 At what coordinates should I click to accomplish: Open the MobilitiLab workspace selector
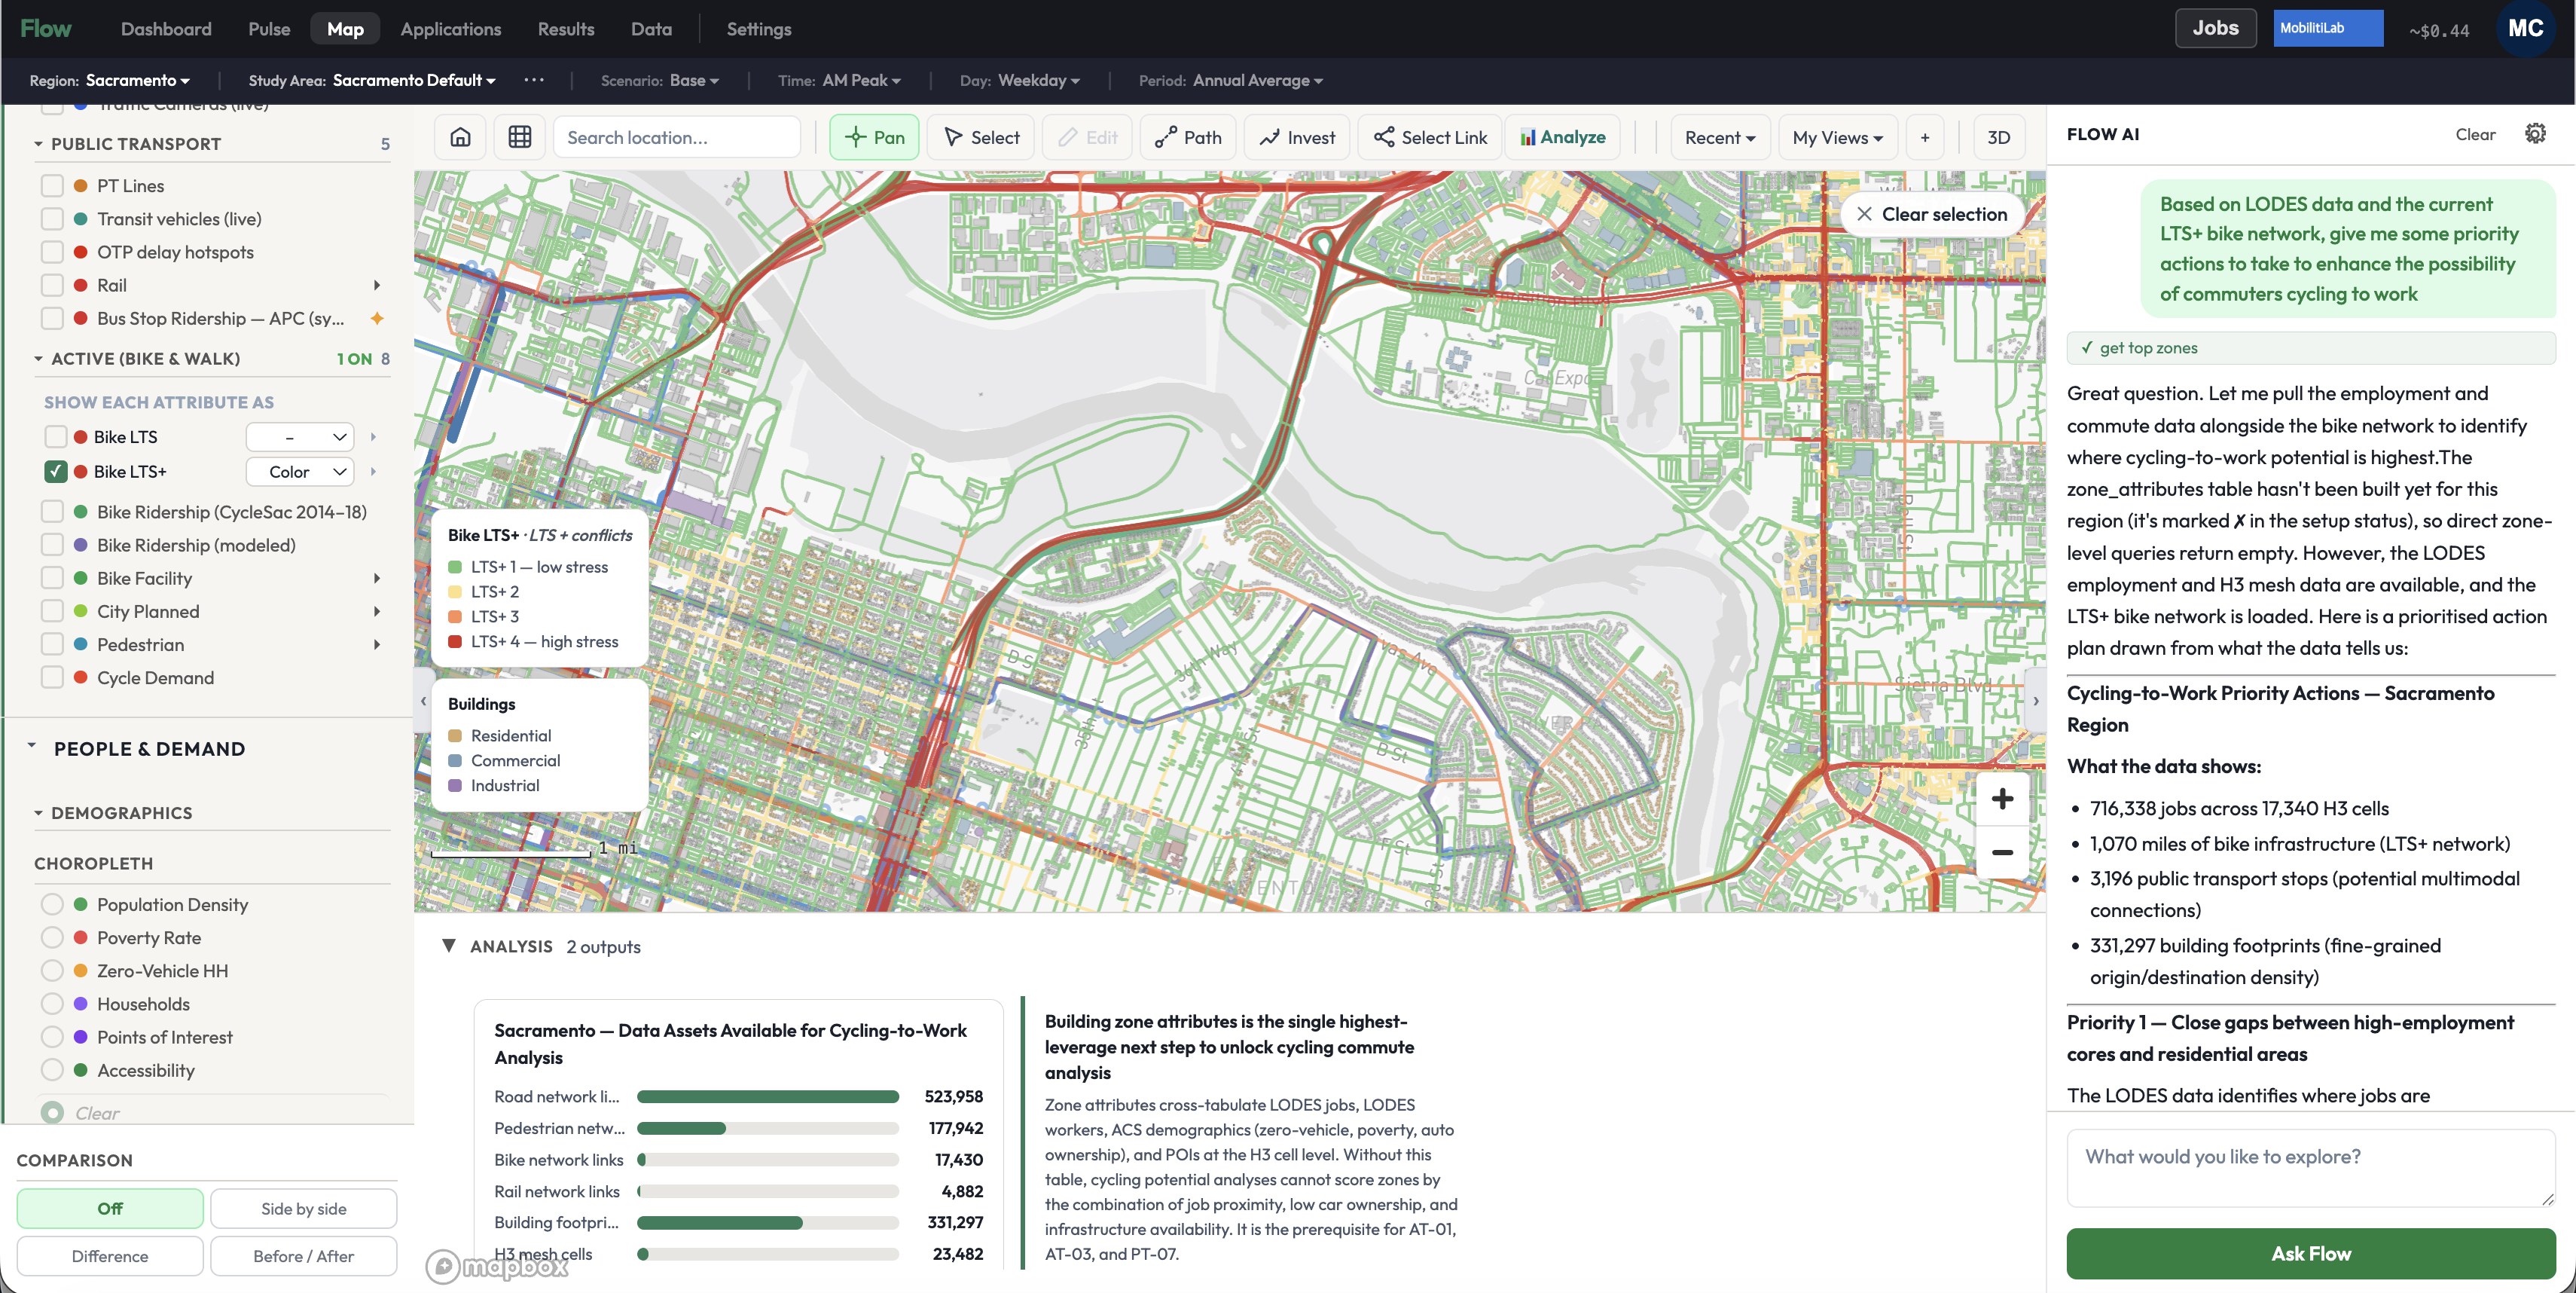(2327, 28)
